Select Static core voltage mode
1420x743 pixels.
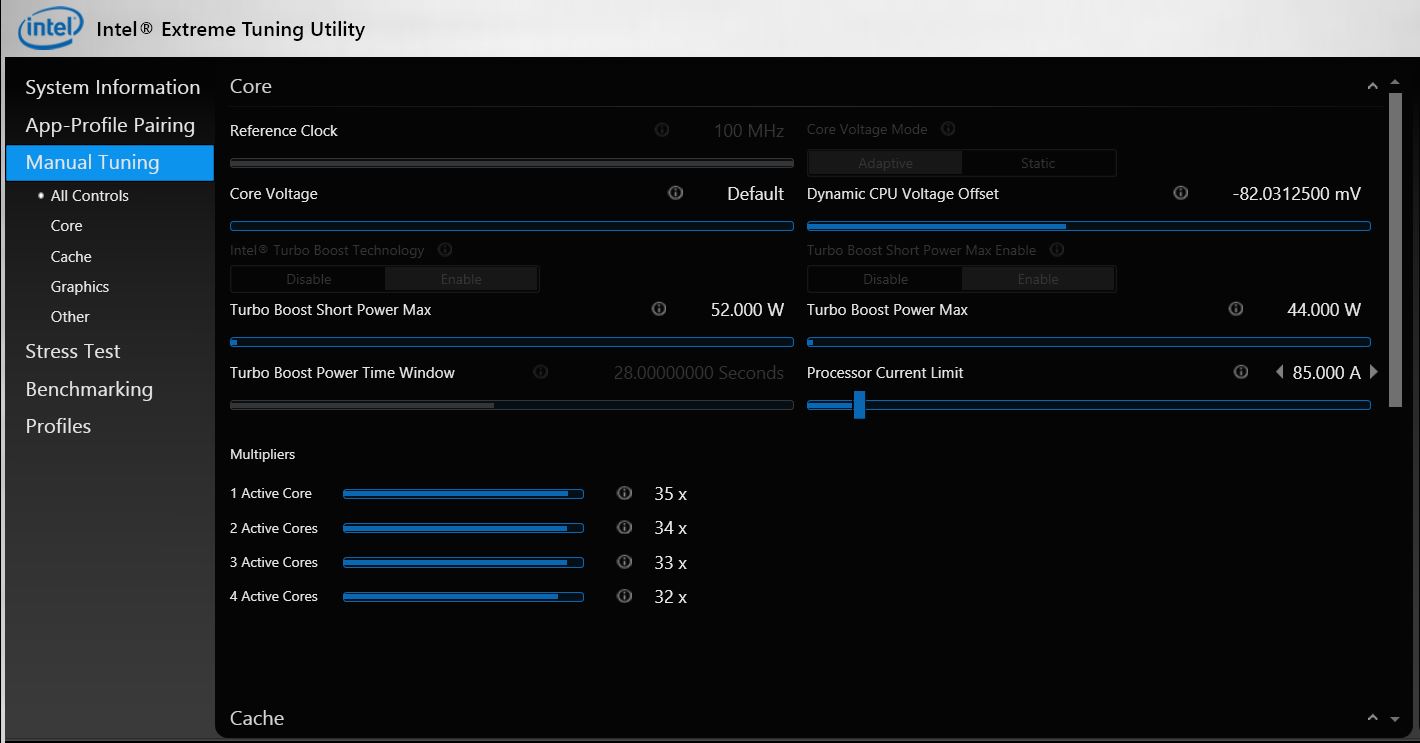(x=1038, y=163)
